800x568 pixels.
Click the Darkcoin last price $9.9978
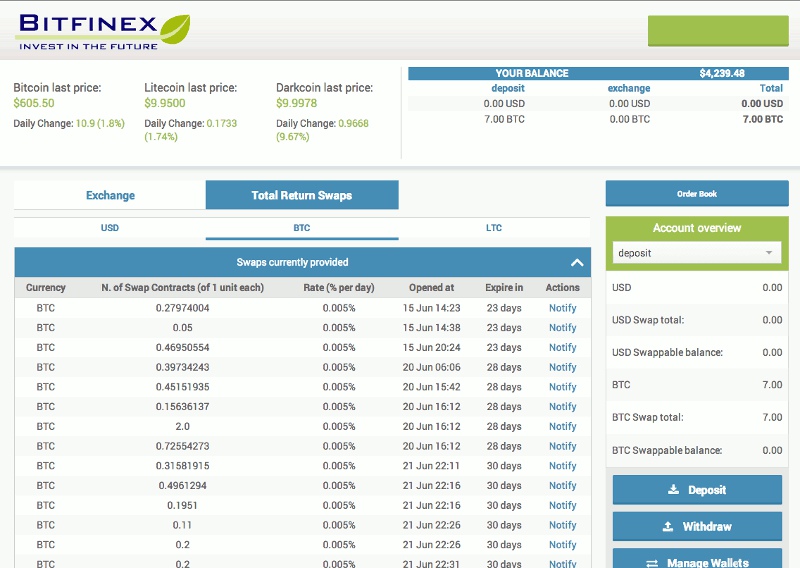(x=296, y=103)
